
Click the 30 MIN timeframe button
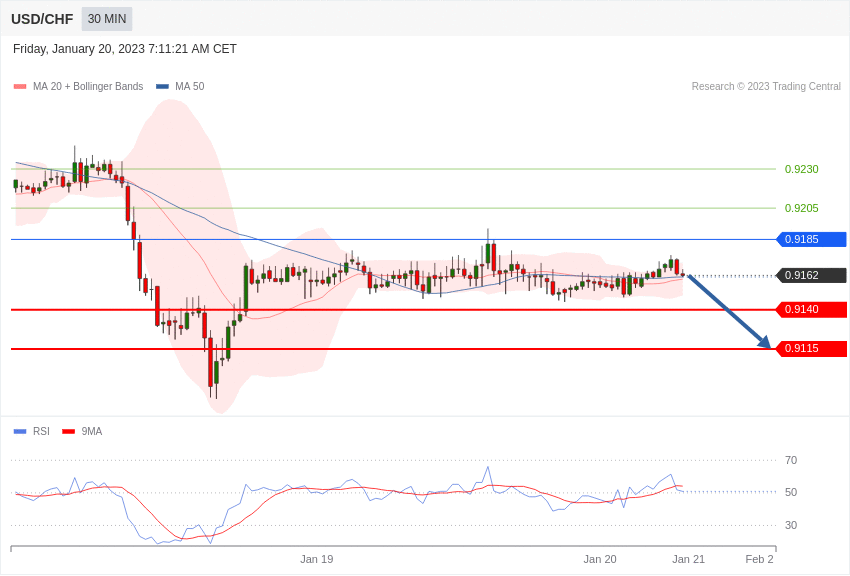(x=107, y=19)
